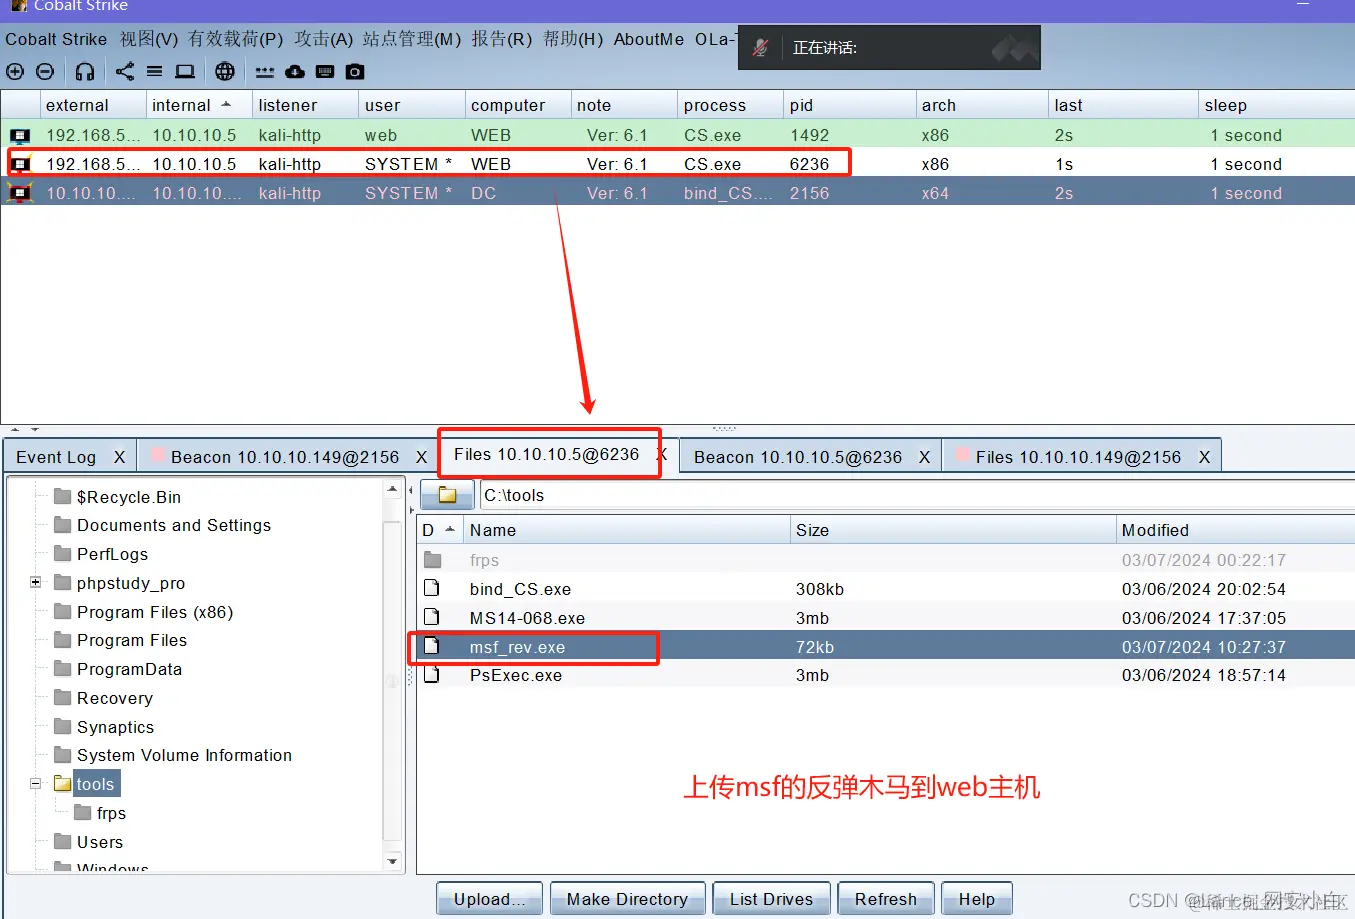1355x919 pixels.
Task: Switch to the Event Log tab
Action: point(56,457)
